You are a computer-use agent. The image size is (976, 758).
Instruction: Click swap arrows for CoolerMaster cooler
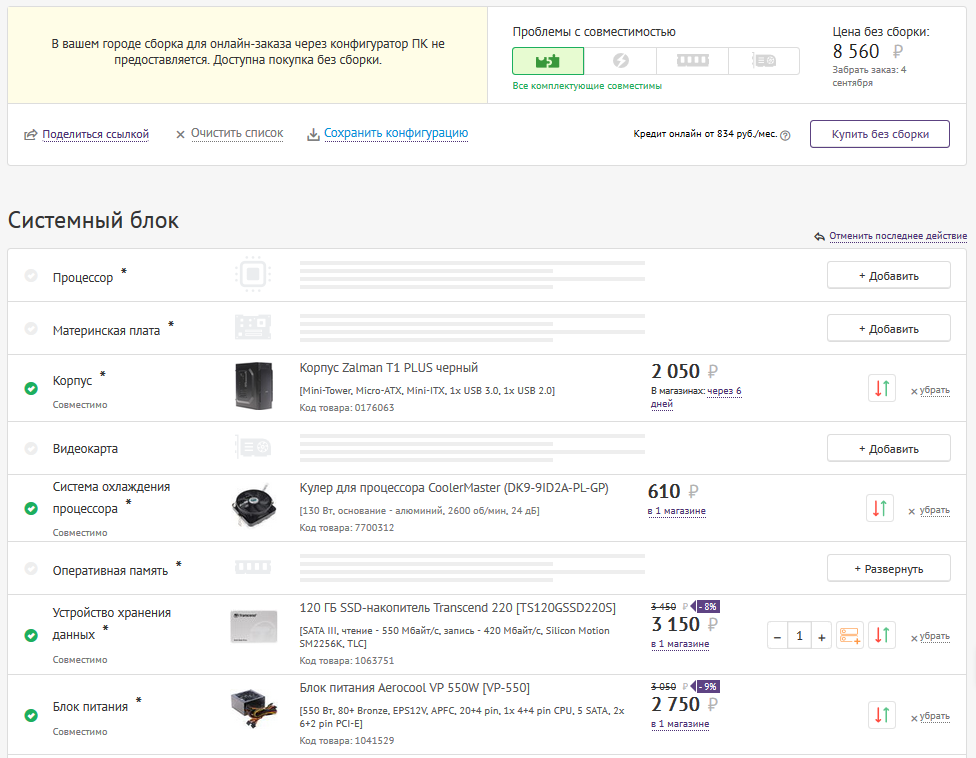[880, 509]
